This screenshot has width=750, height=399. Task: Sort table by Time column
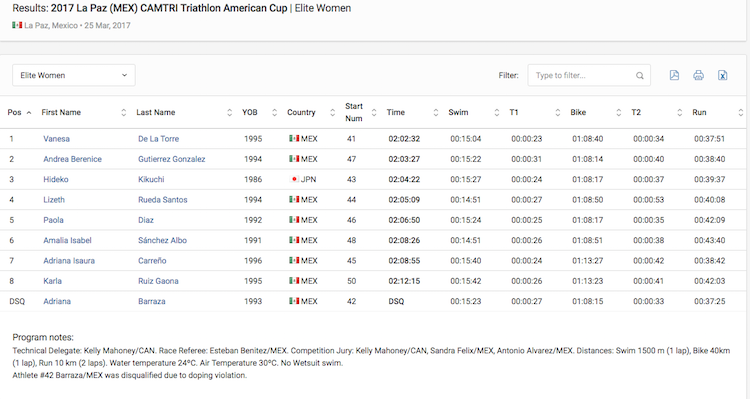[x=412, y=112]
